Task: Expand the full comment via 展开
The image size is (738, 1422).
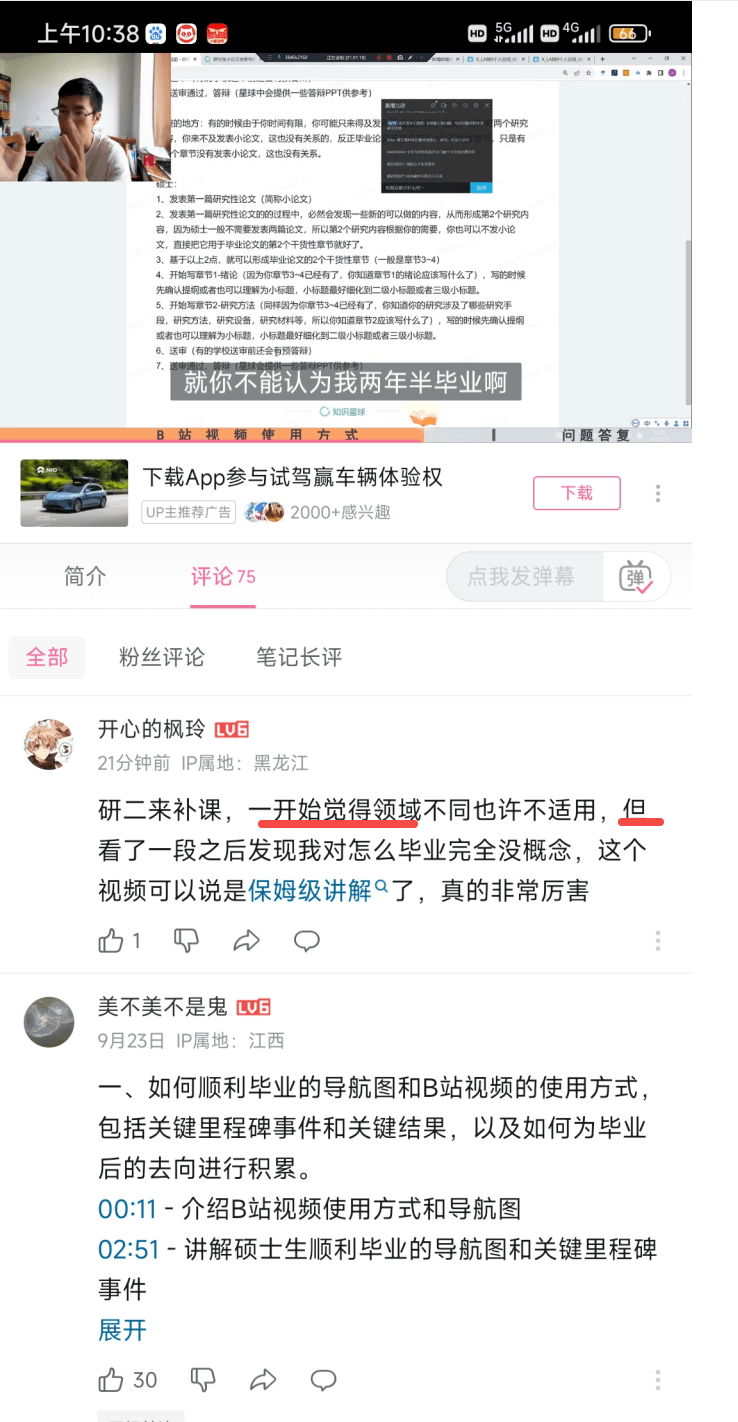Action: (122, 1330)
